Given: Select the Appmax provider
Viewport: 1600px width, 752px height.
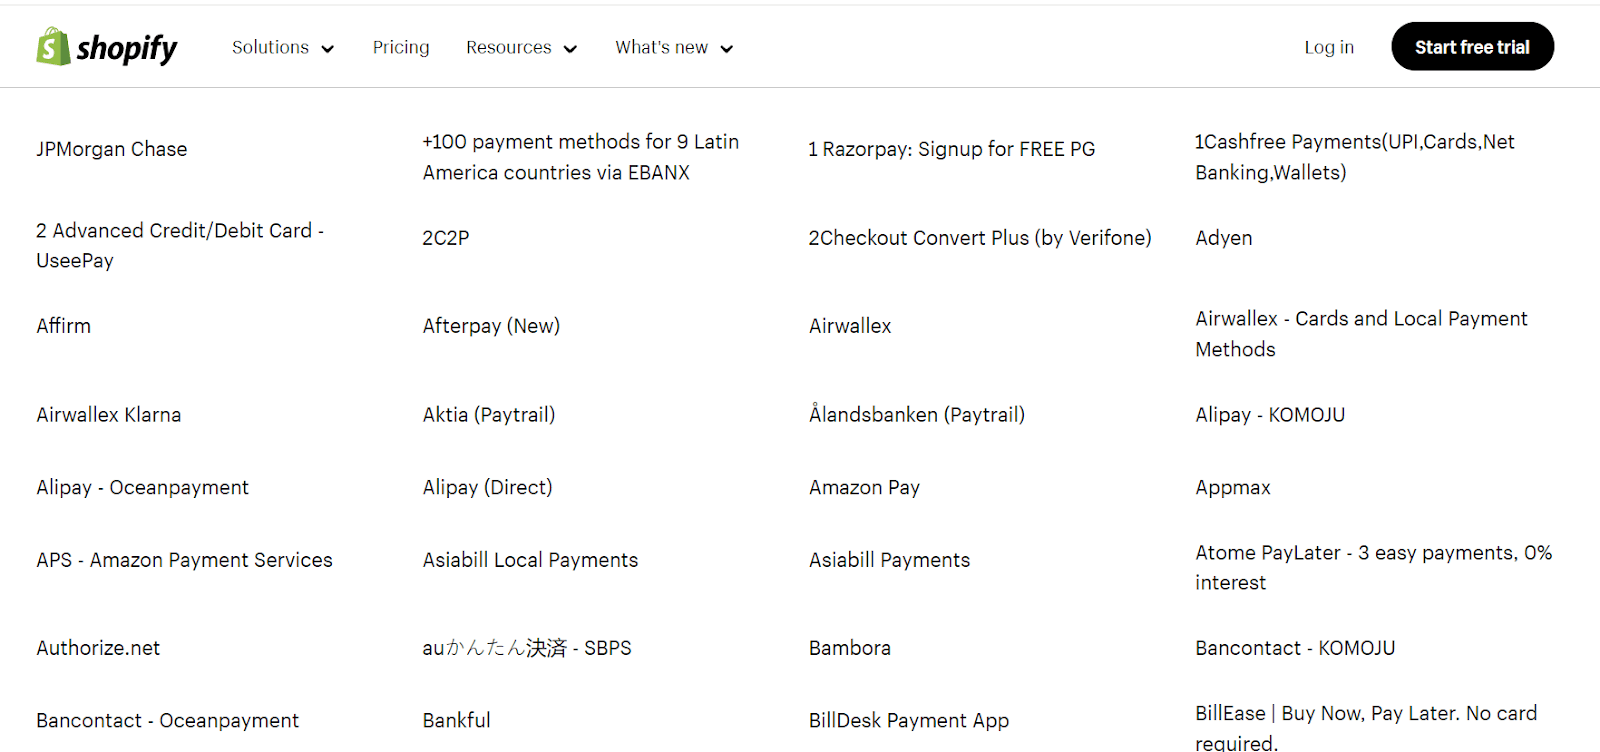Looking at the screenshot, I should (1233, 488).
